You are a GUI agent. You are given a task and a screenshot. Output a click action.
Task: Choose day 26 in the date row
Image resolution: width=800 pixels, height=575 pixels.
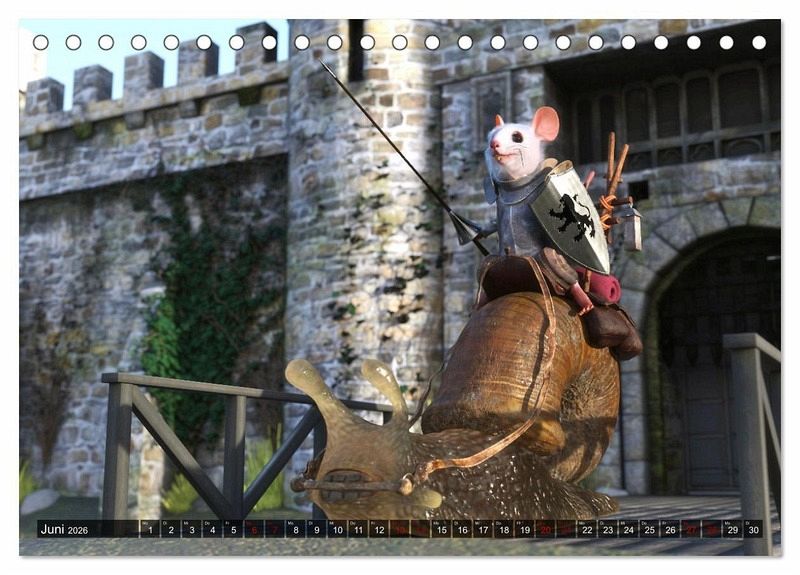click(670, 529)
